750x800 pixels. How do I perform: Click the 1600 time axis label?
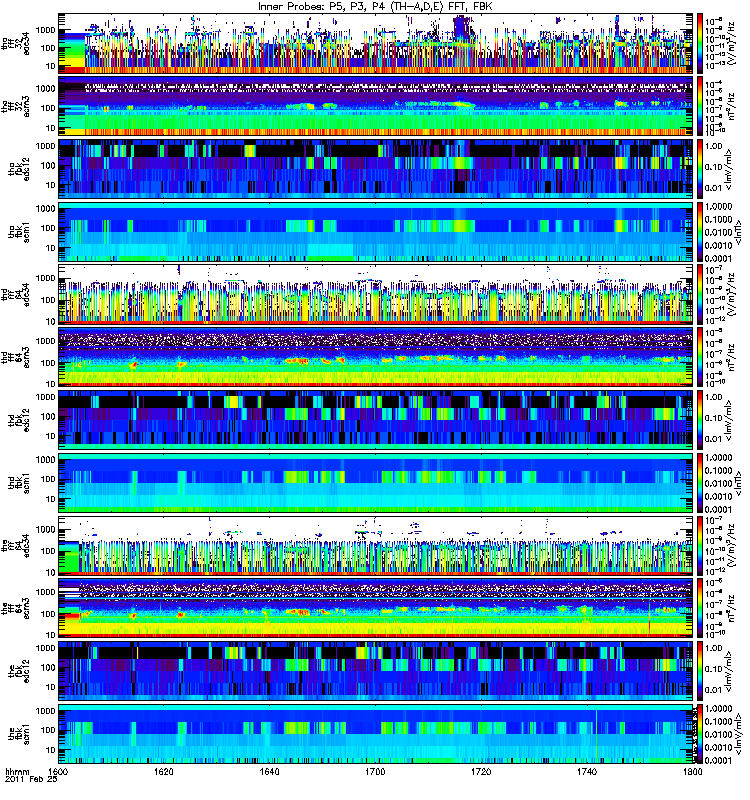[58, 771]
